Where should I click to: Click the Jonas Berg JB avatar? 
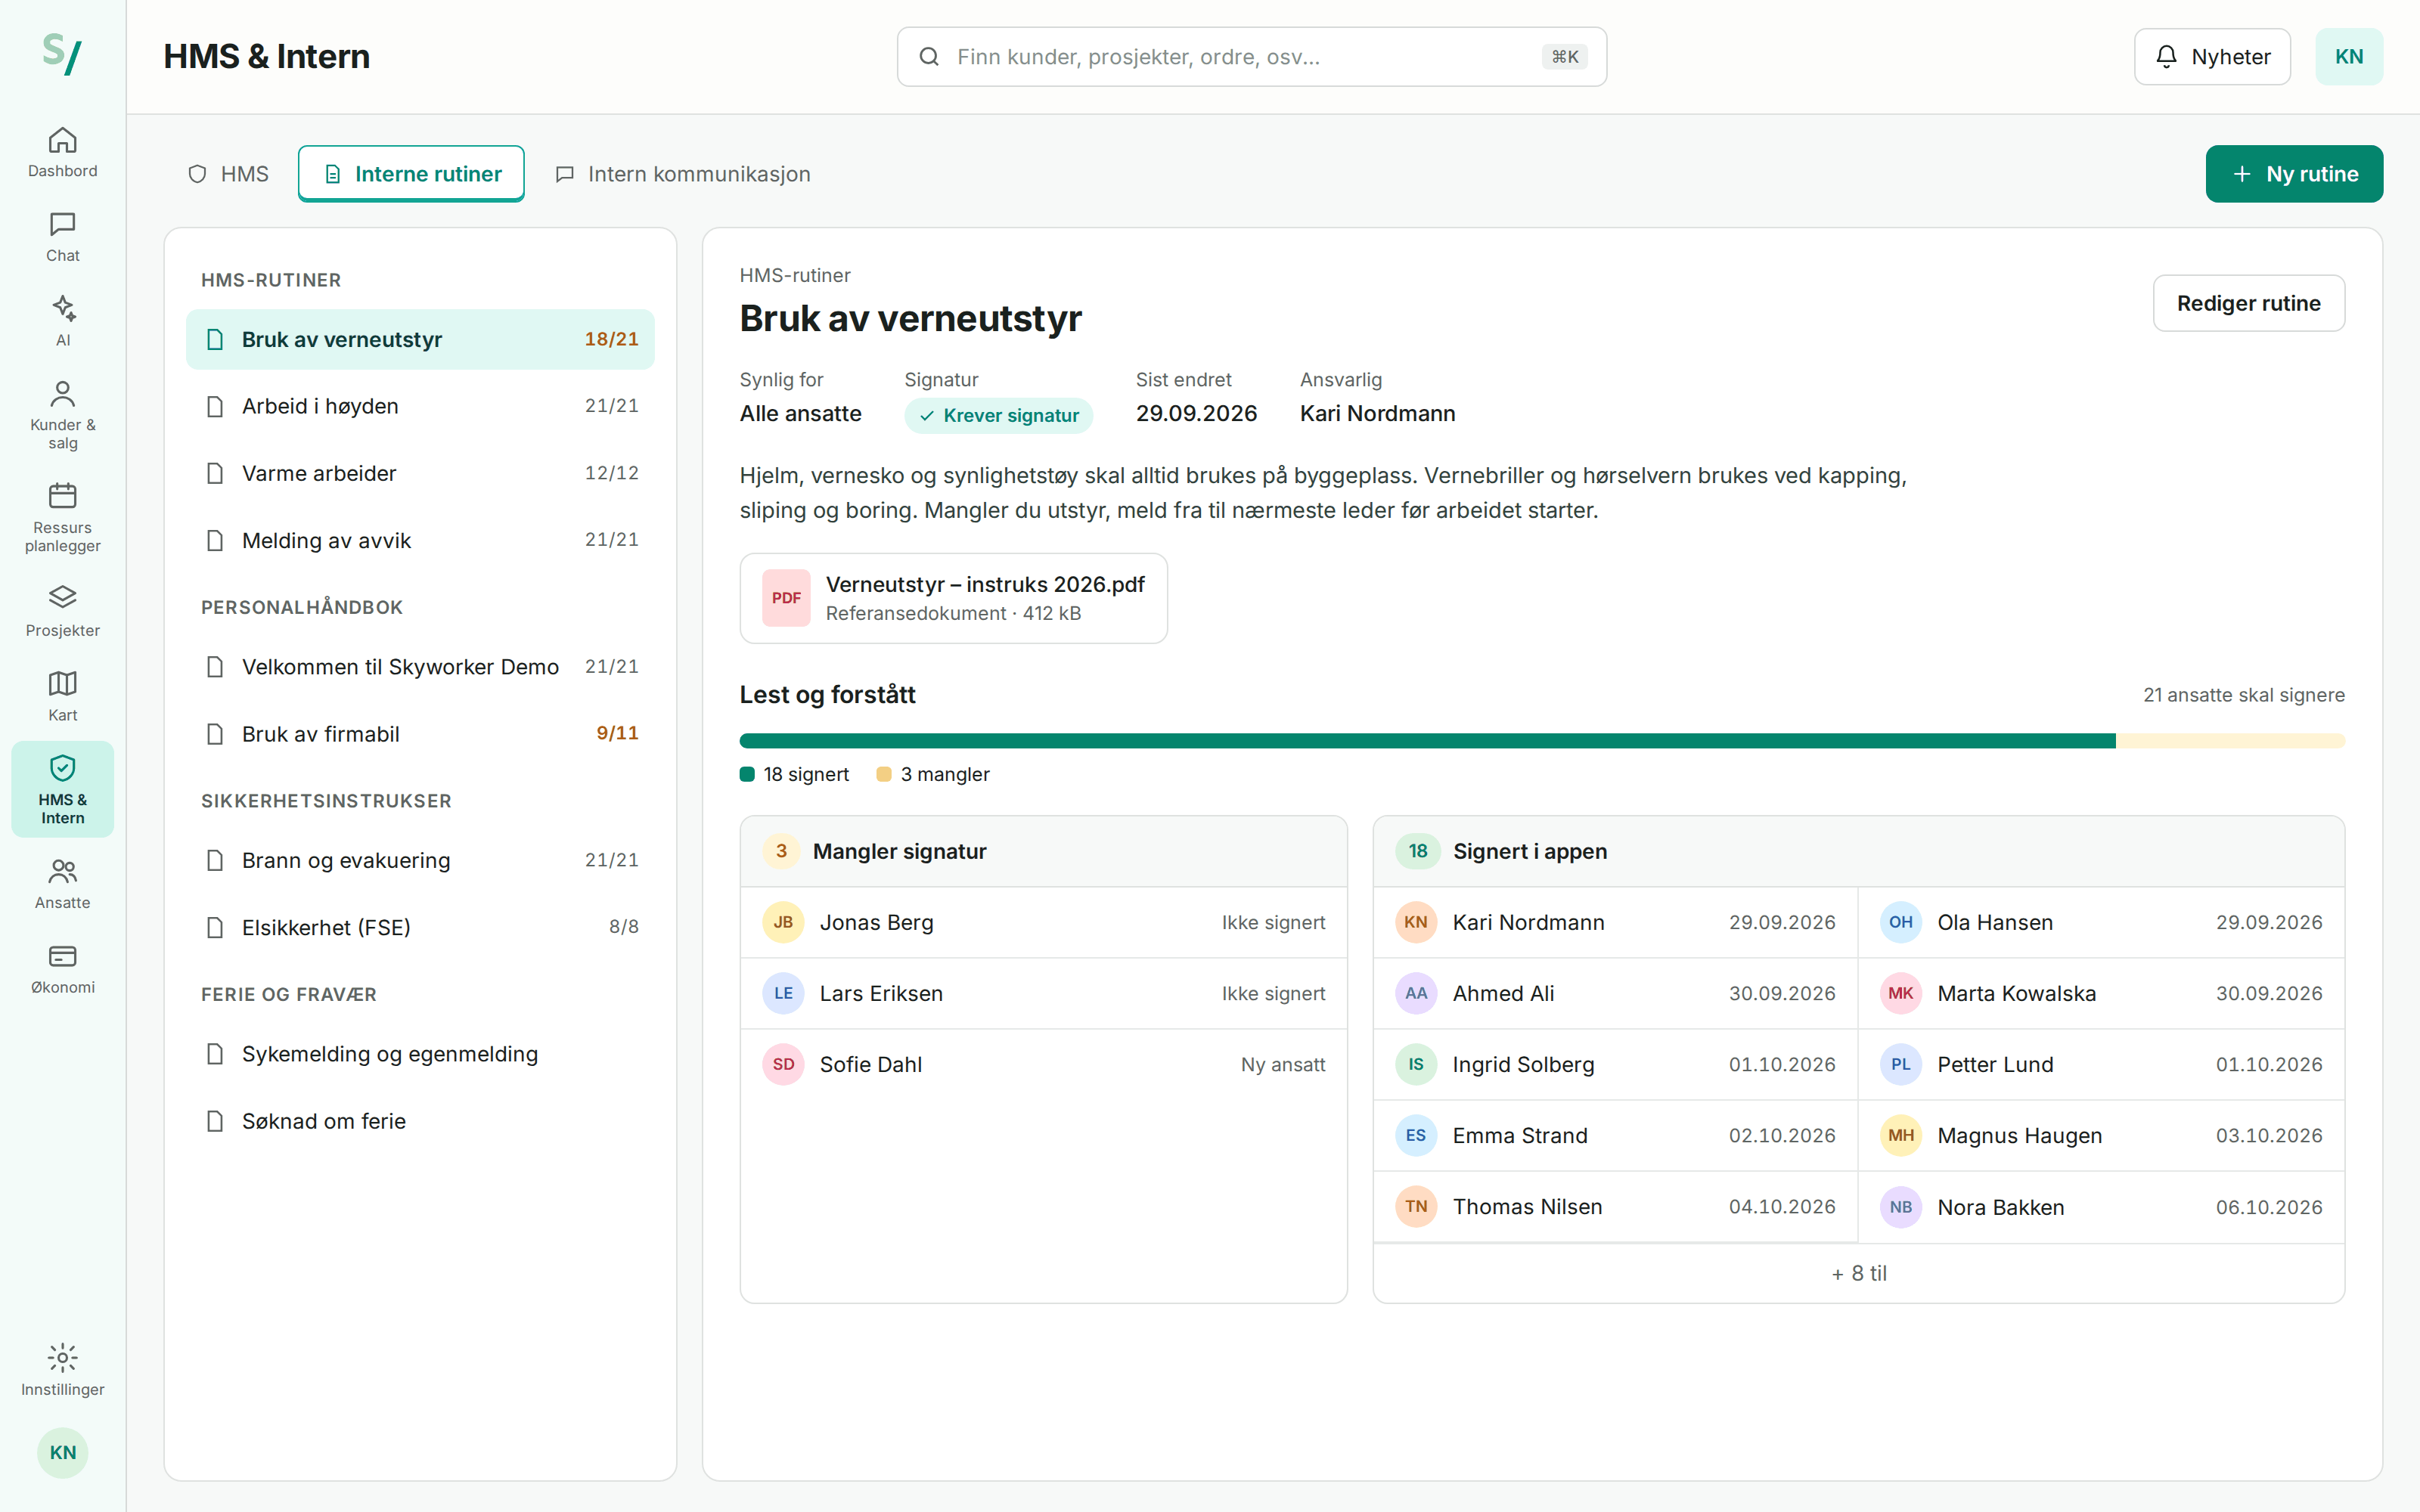783,922
